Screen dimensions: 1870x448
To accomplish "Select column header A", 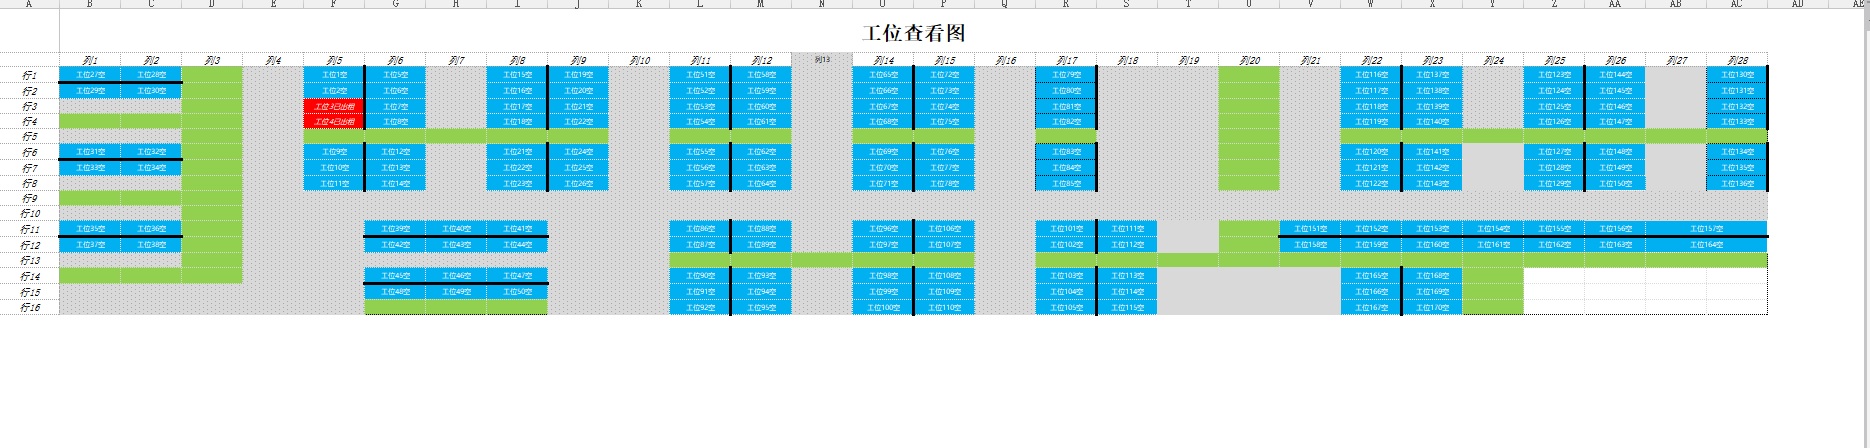I will pyautogui.click(x=29, y=4).
